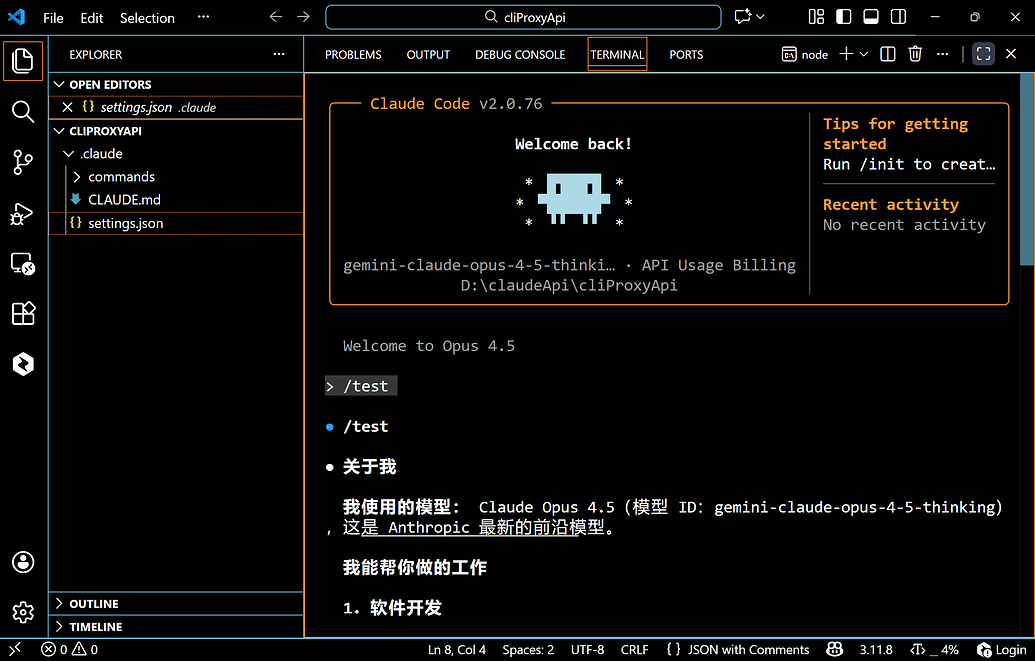Show errors and warnings count in status bar

pos(69,650)
